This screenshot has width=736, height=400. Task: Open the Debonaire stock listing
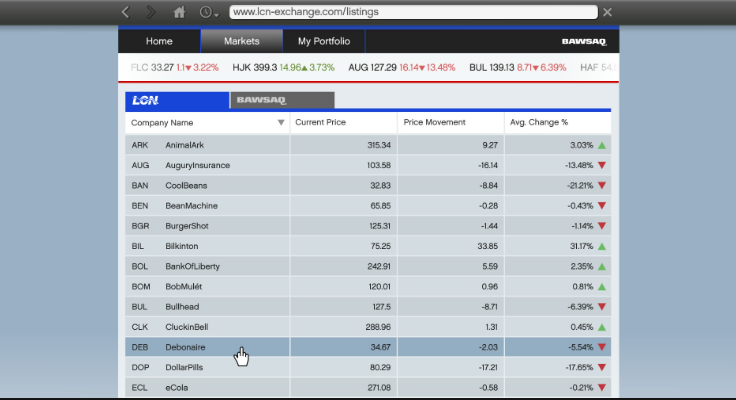(x=187, y=347)
